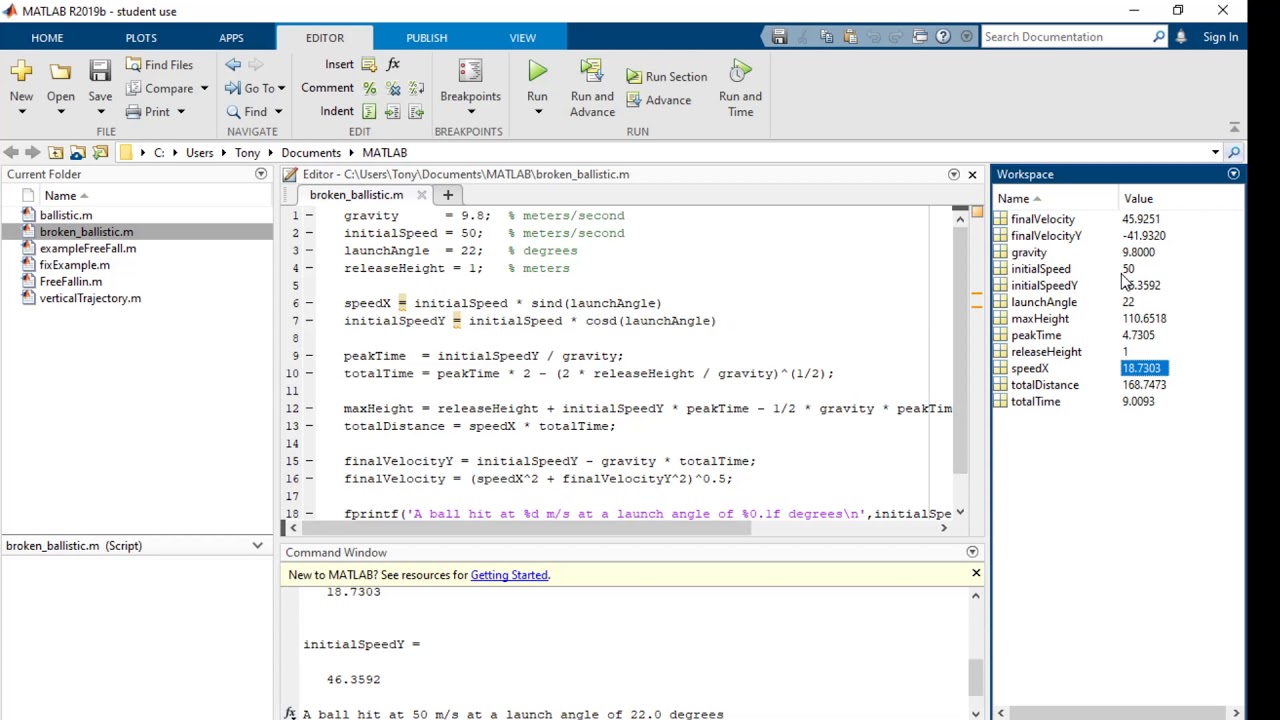Expand the Compare dropdown arrow
Viewport: 1280px width, 720px height.
coord(204,89)
